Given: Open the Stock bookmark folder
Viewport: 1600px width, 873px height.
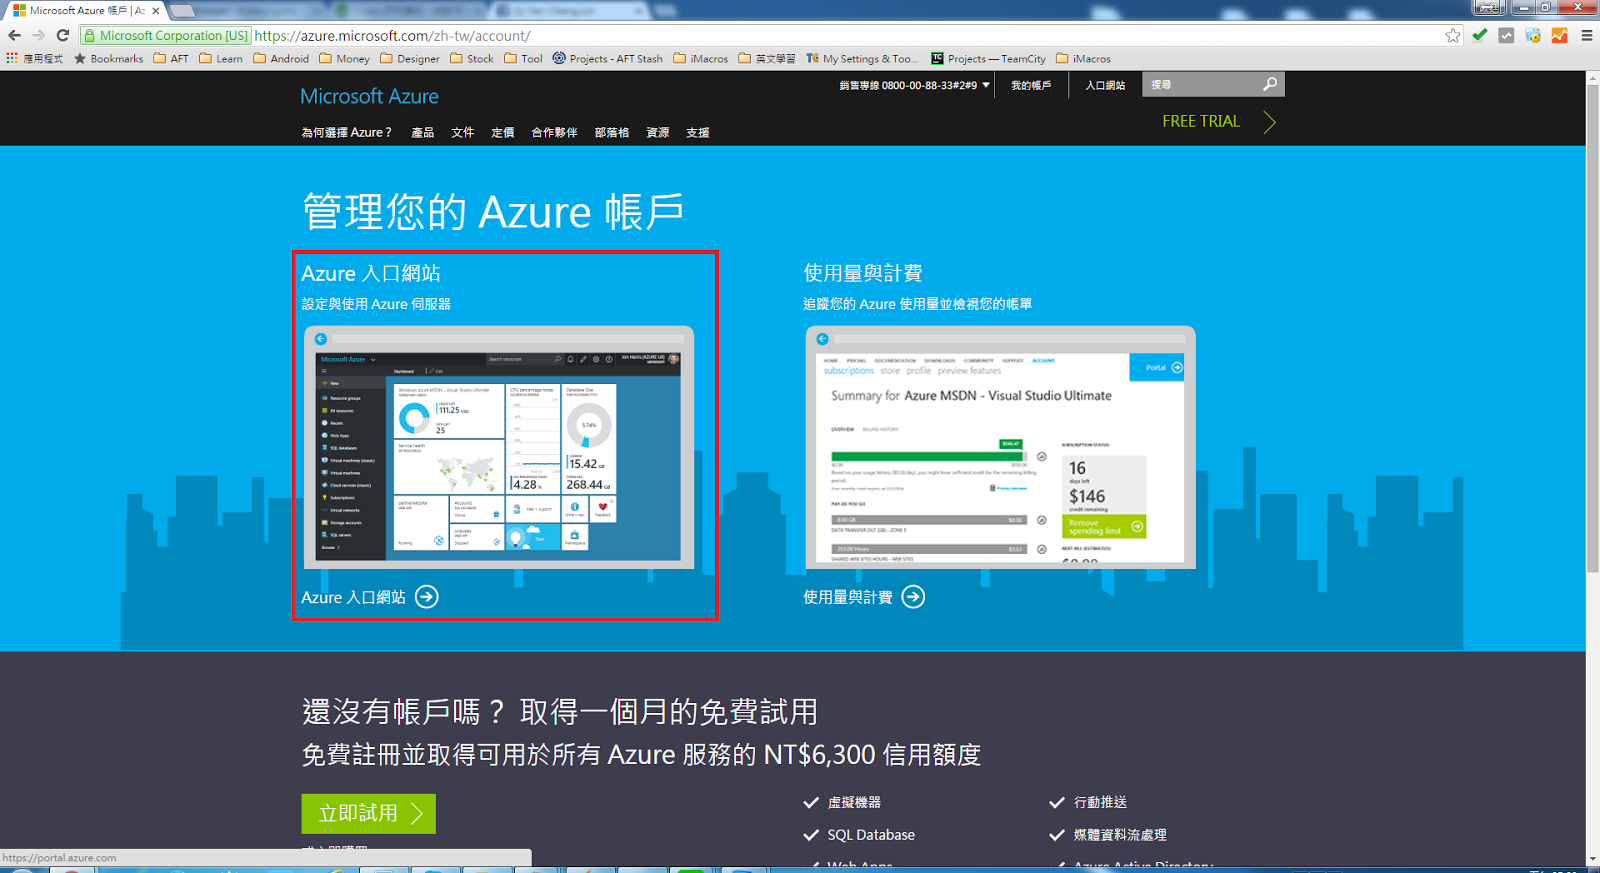Looking at the screenshot, I should pyautogui.click(x=472, y=59).
